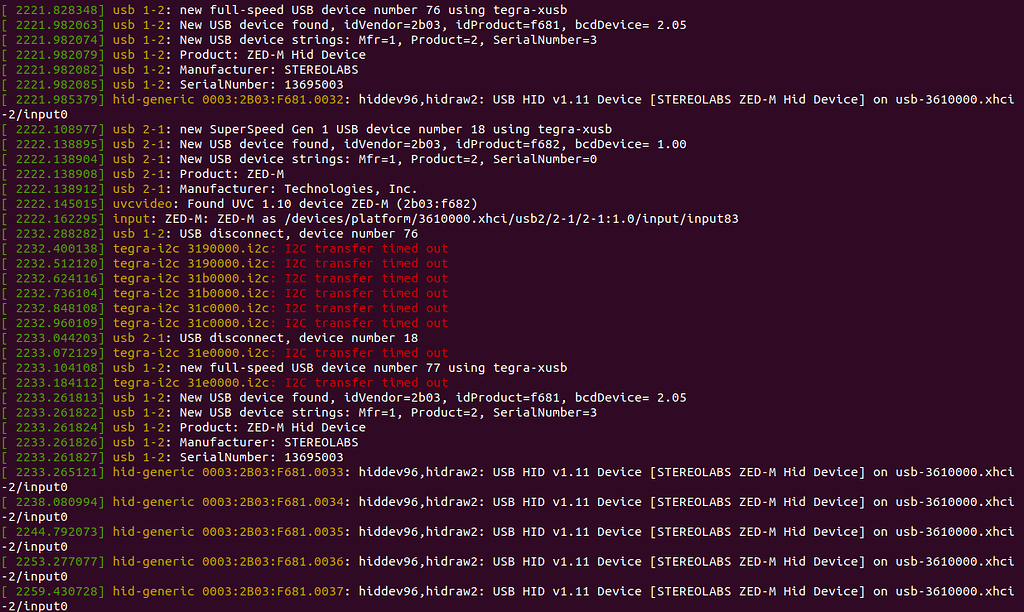Click "tegra-i2c 31c0000.i2c" at timestamp 2232.960109

click(x=194, y=323)
